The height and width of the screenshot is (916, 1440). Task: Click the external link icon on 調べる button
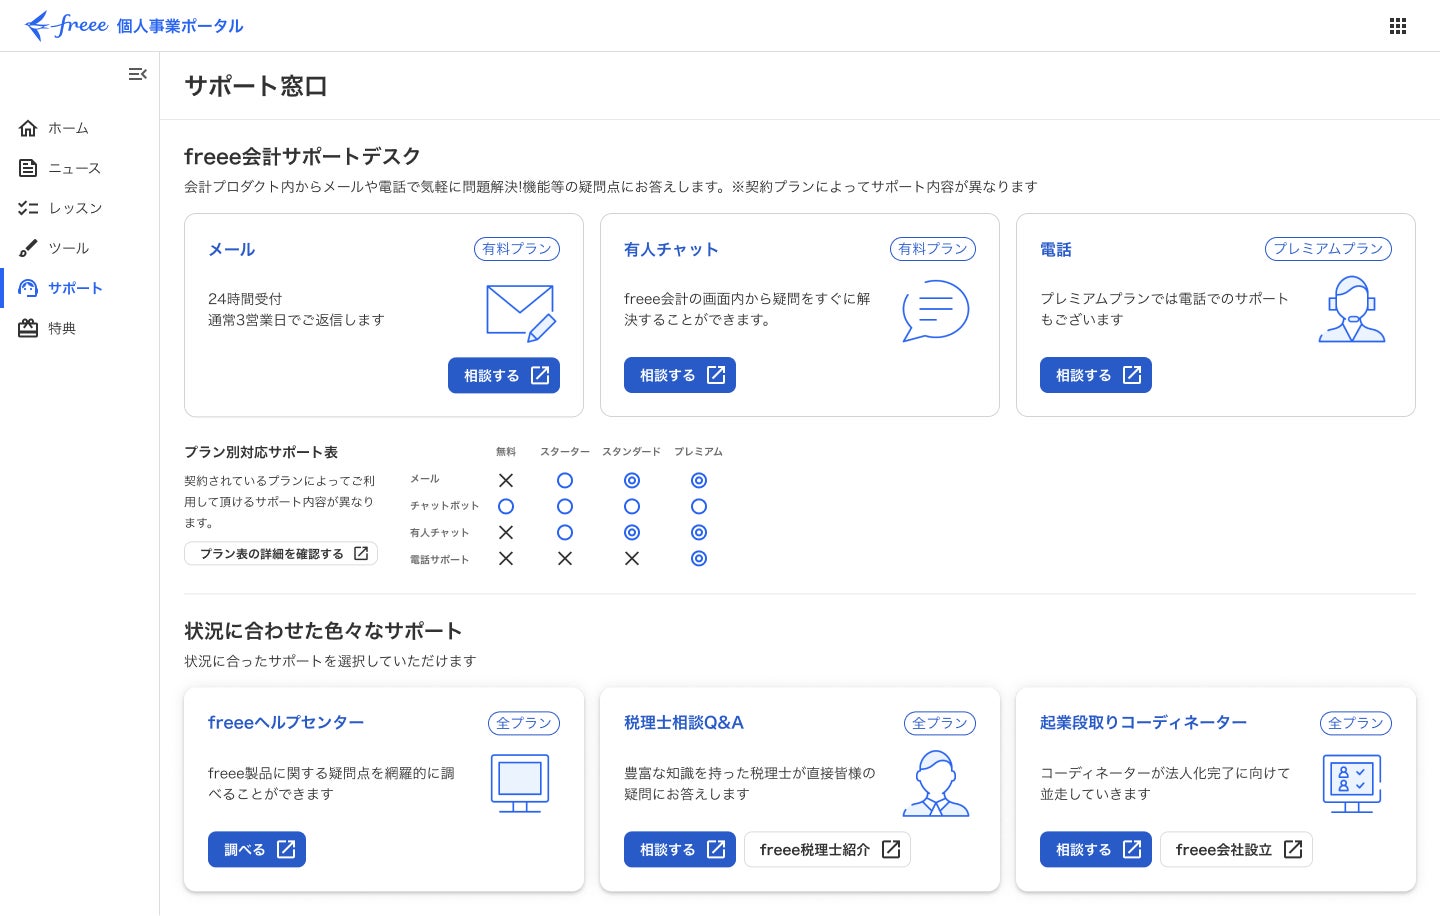tap(286, 849)
